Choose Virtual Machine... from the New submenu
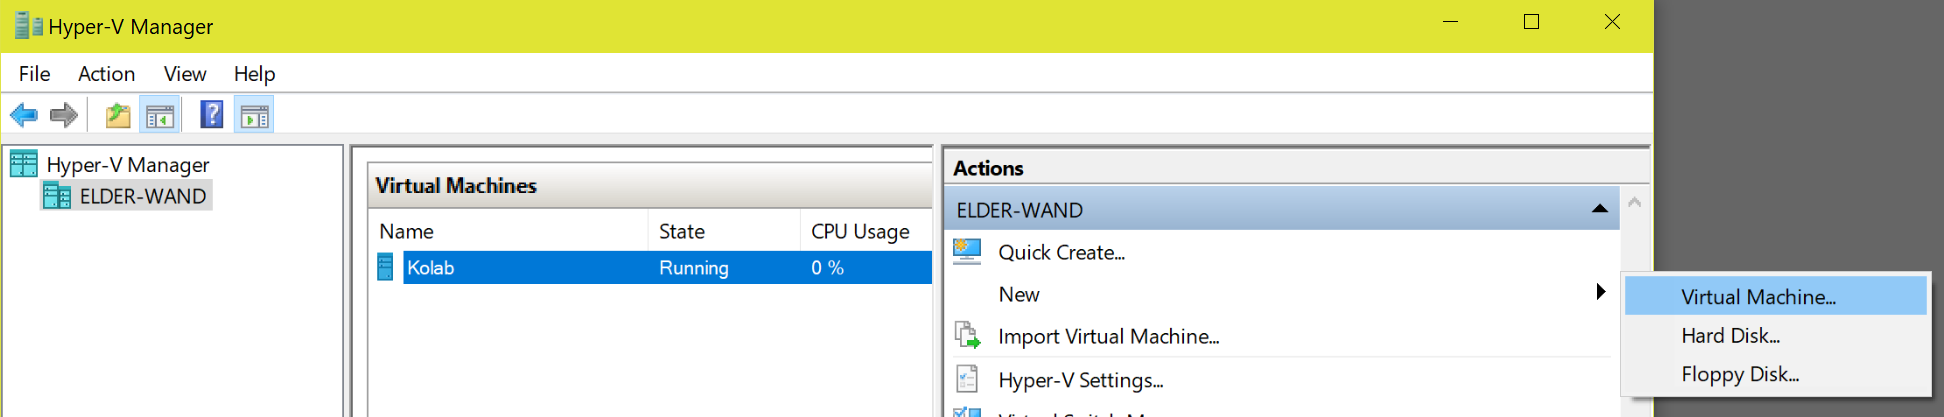Screen dimensions: 1944x417 [x=1758, y=297]
